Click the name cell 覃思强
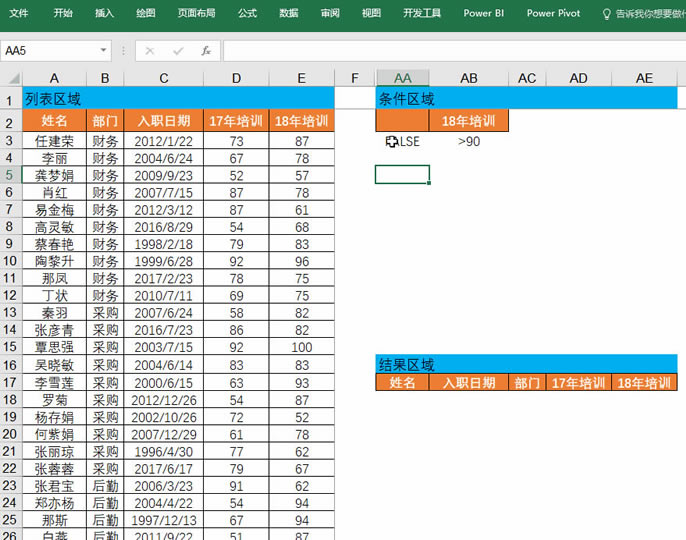The height and width of the screenshot is (540, 686). (x=54, y=347)
